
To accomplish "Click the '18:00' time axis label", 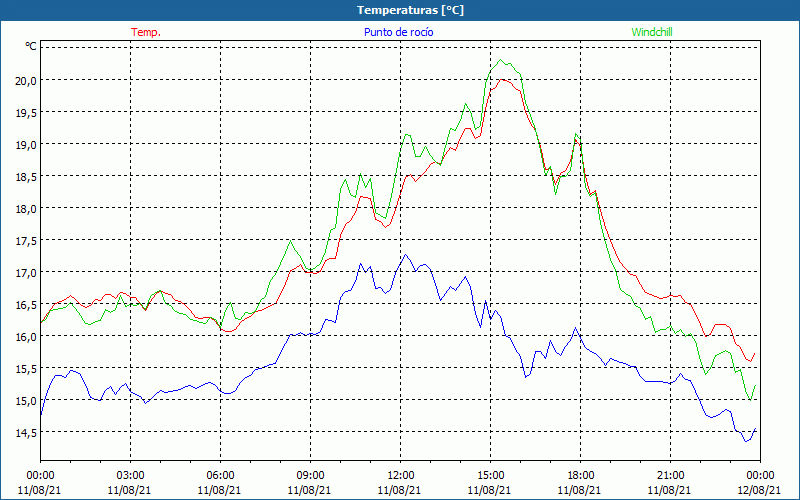I will pyautogui.click(x=581, y=476).
